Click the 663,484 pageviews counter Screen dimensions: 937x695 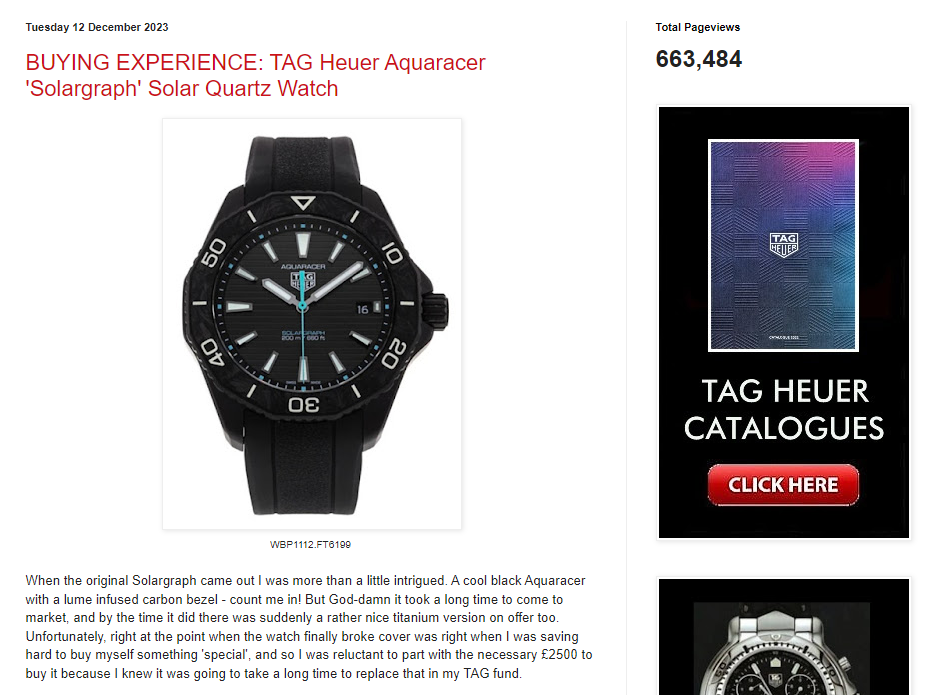699,59
